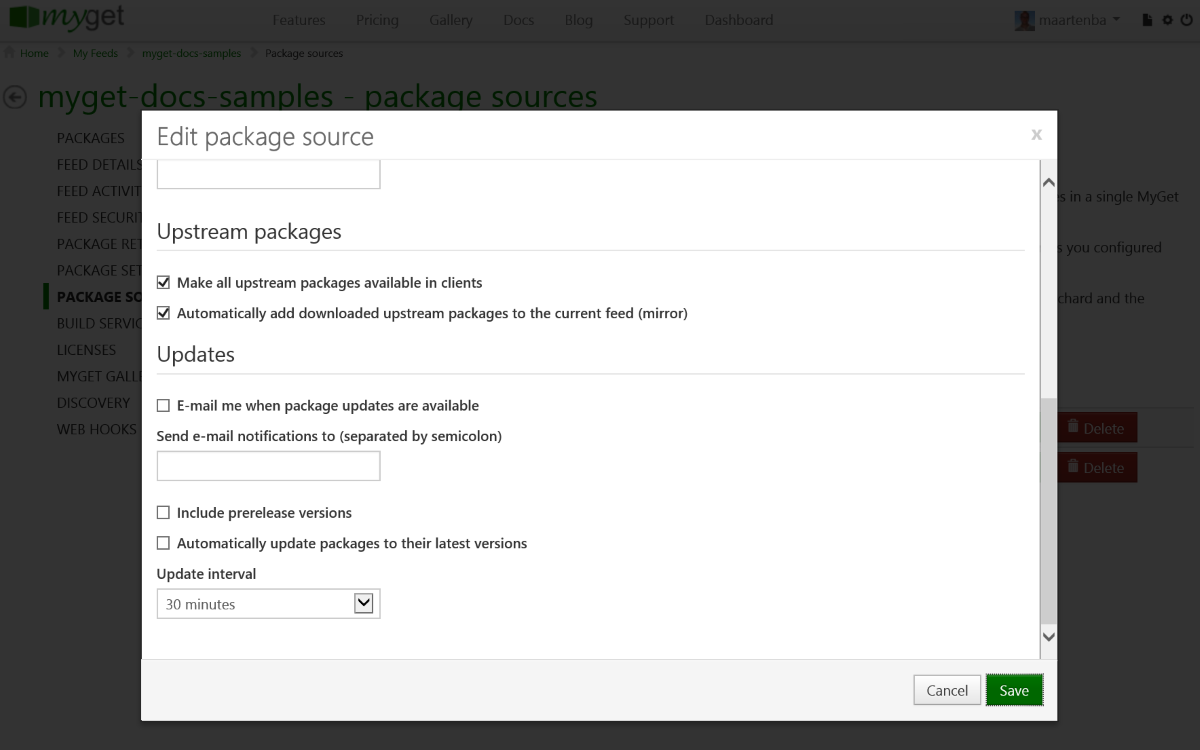Click the power icon to log out
The width and height of the screenshot is (1200, 750).
1185,20
